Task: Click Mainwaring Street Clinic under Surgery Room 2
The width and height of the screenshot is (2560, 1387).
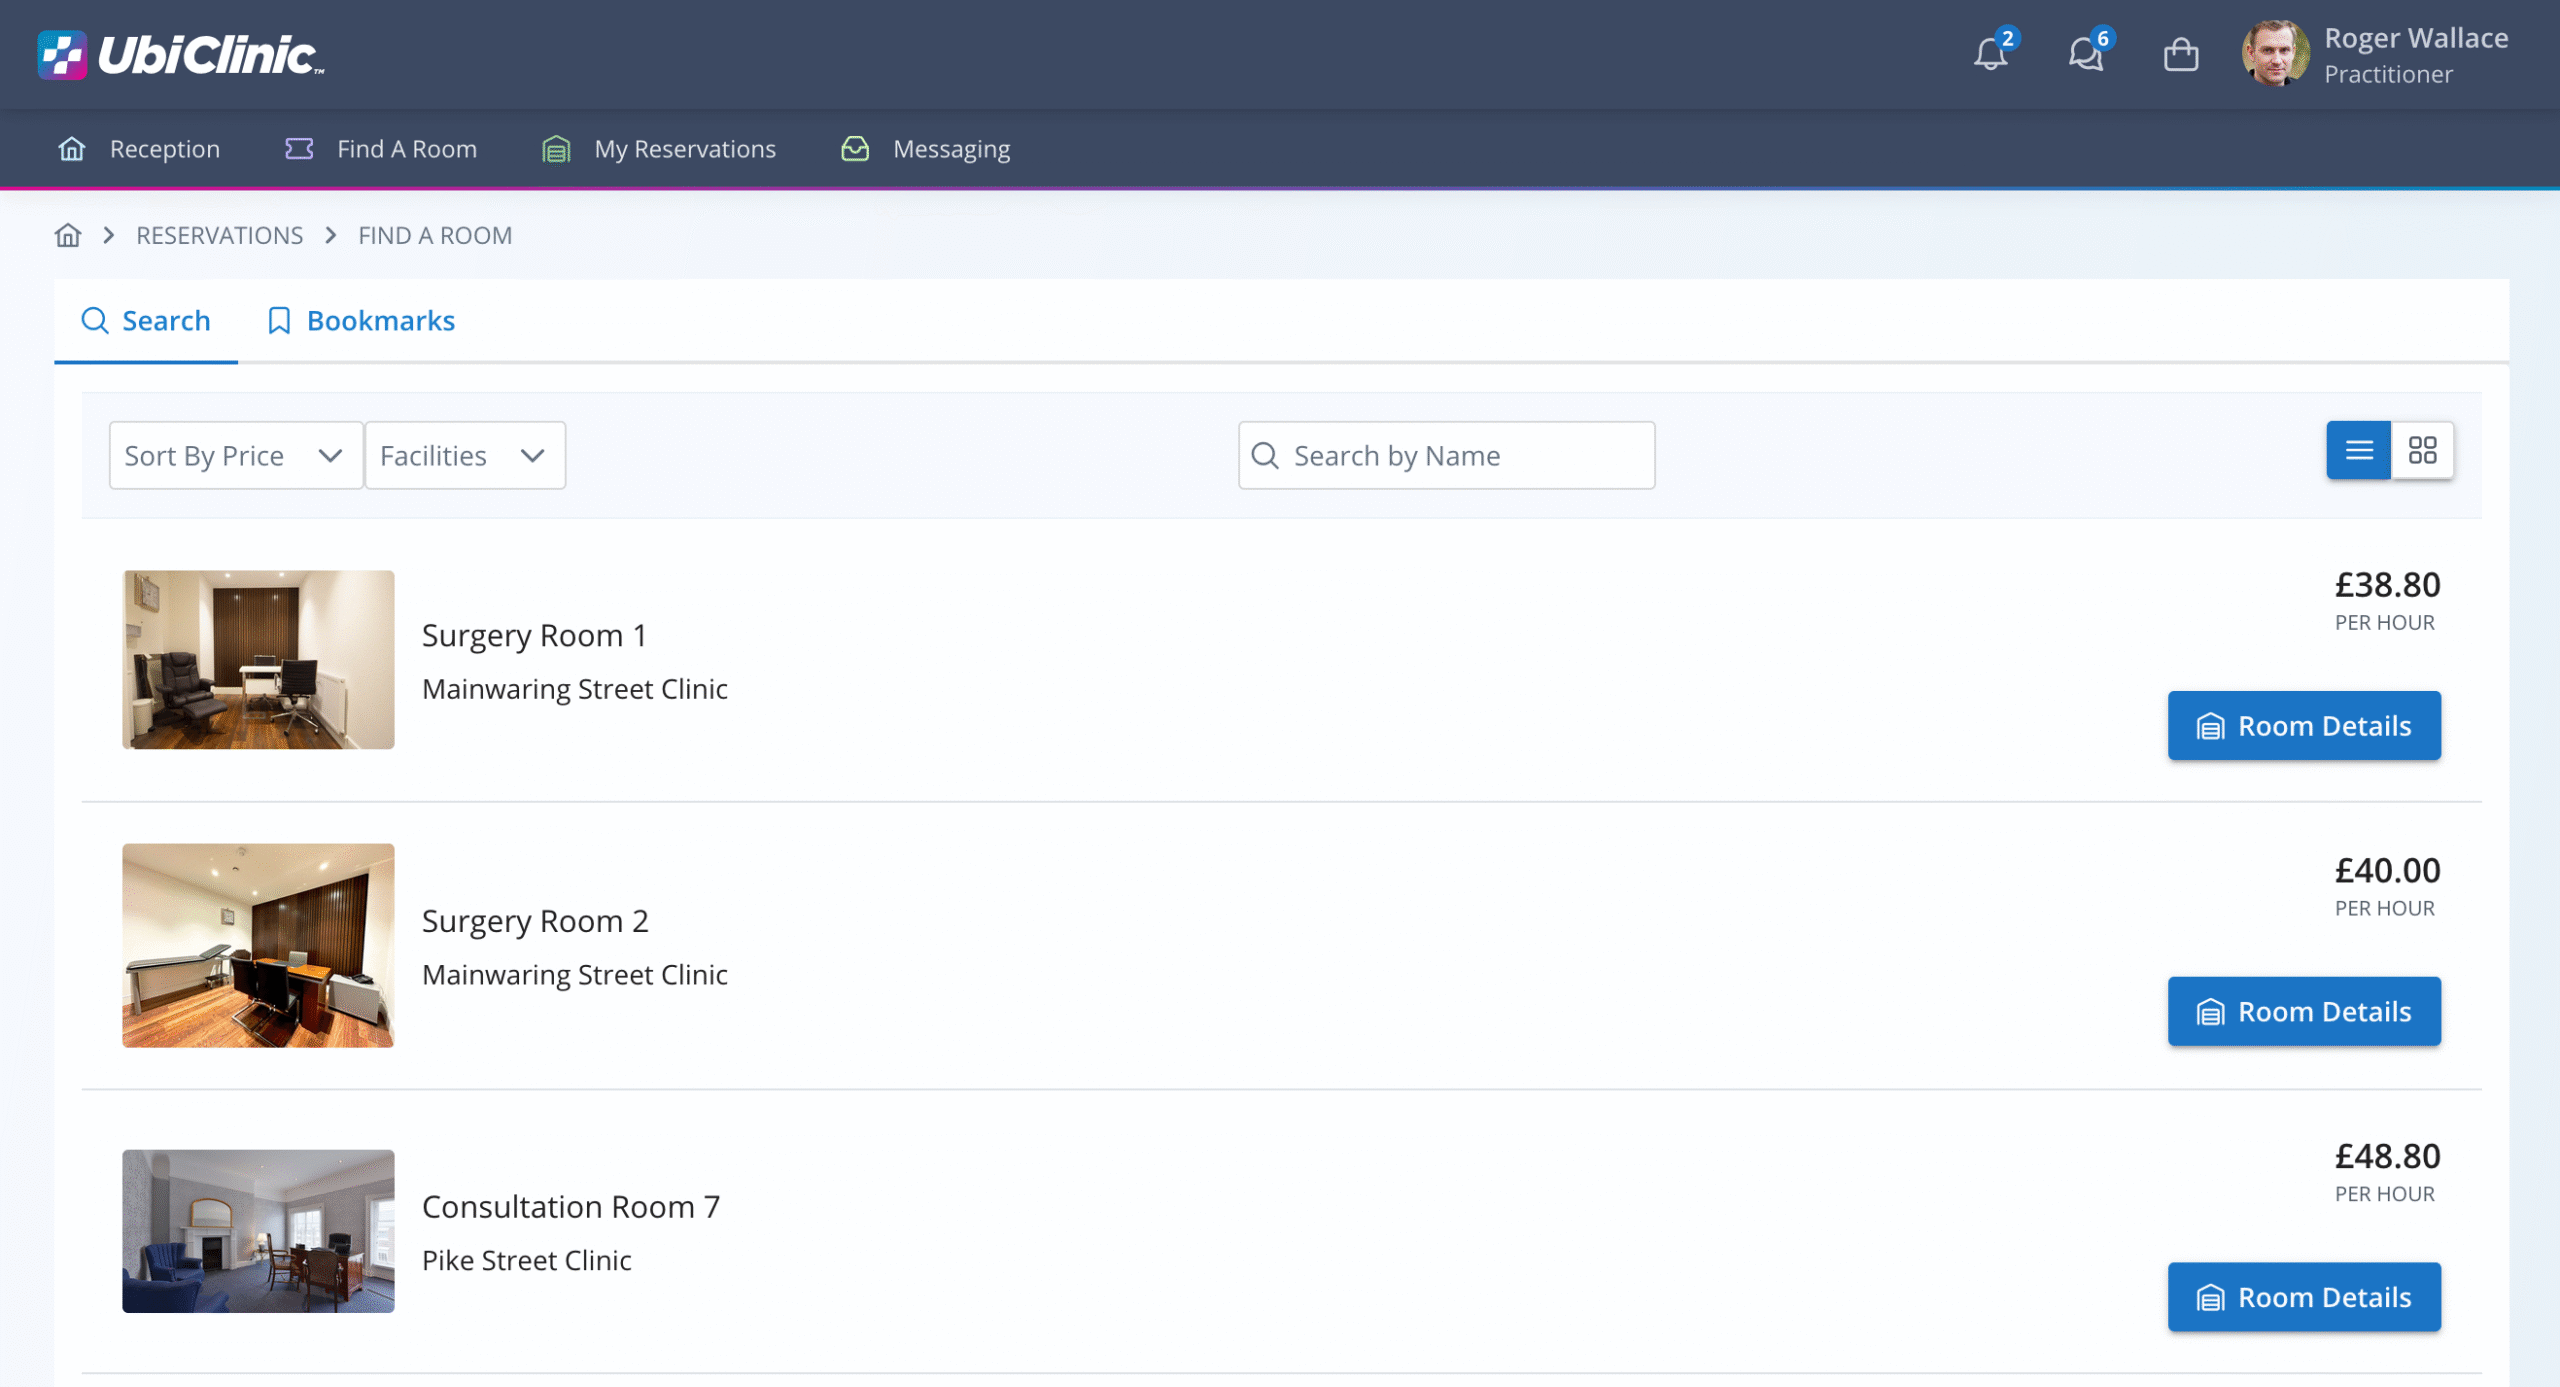Action: point(575,975)
